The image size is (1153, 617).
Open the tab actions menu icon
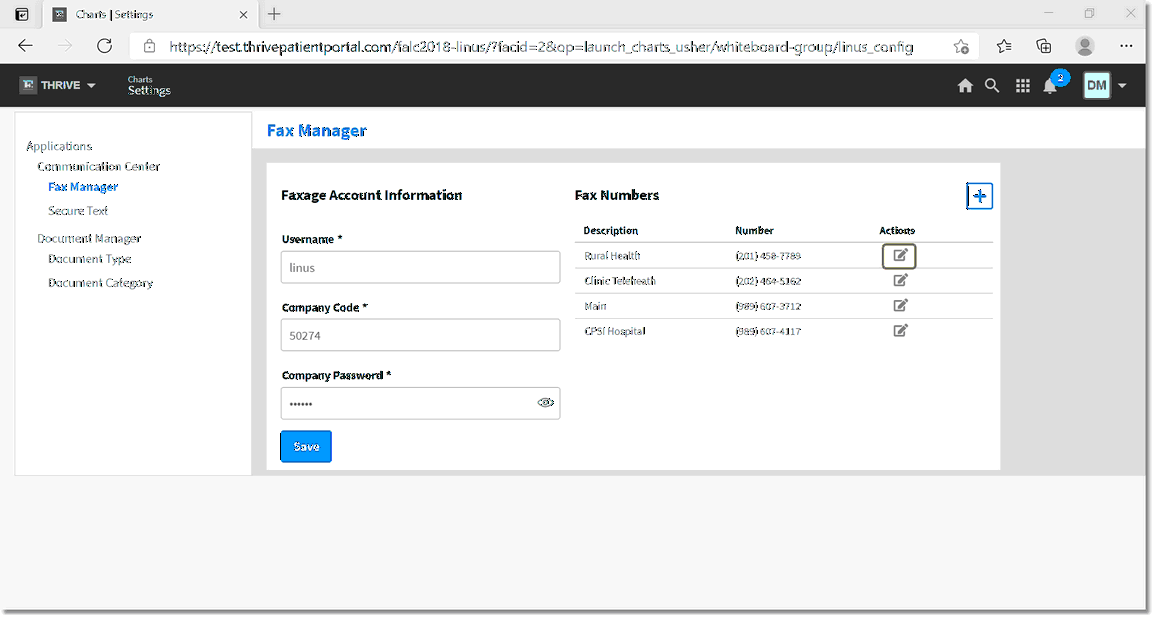(22, 14)
